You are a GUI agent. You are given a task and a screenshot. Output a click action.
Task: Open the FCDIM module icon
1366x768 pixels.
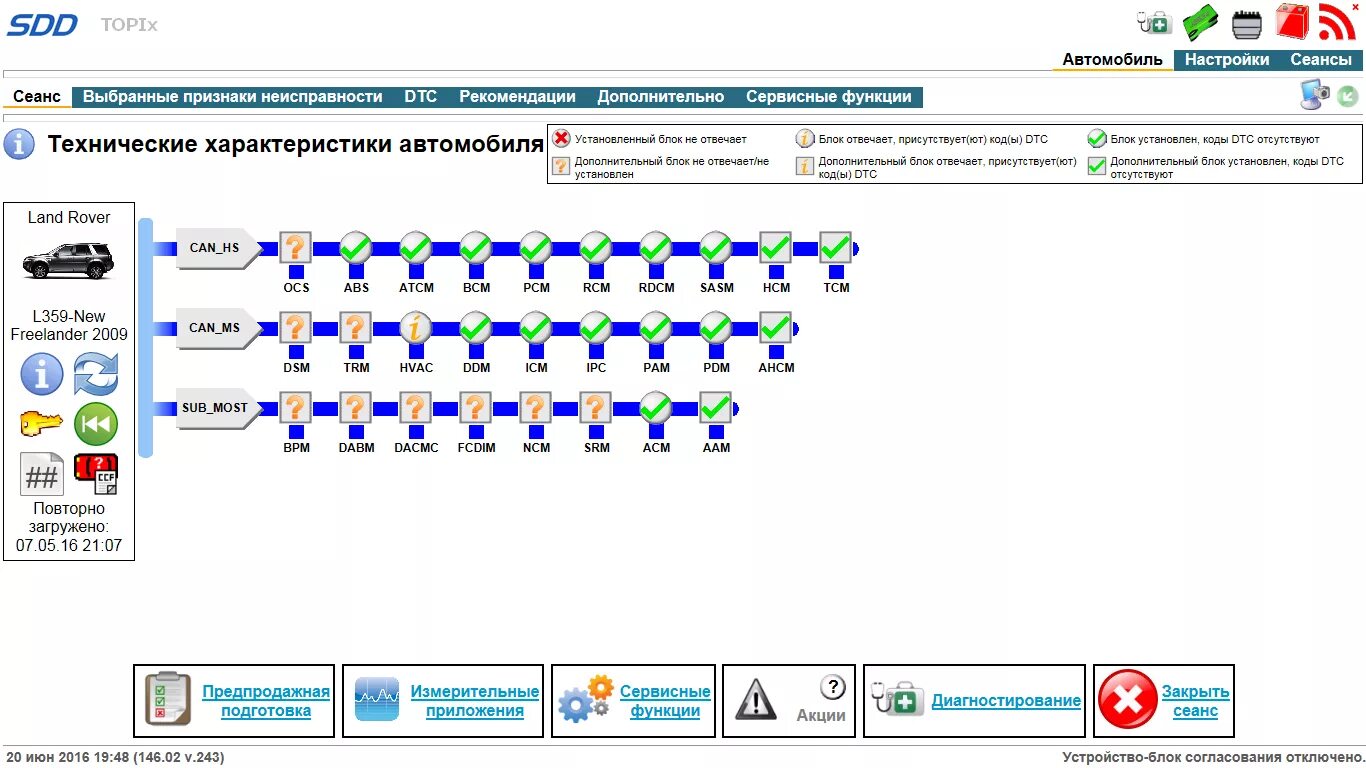476,407
